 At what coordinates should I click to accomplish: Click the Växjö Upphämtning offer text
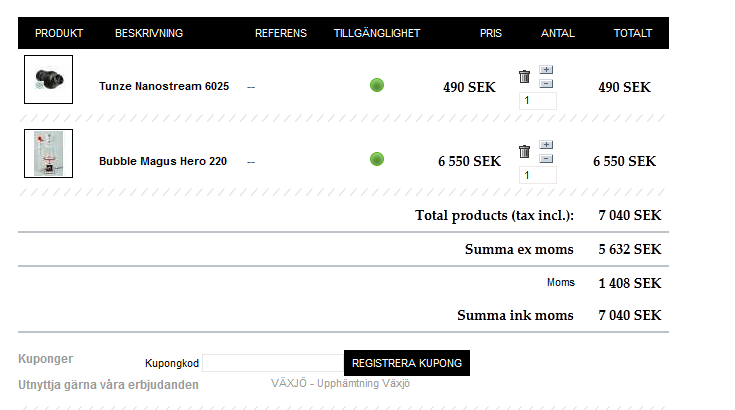click(340, 383)
